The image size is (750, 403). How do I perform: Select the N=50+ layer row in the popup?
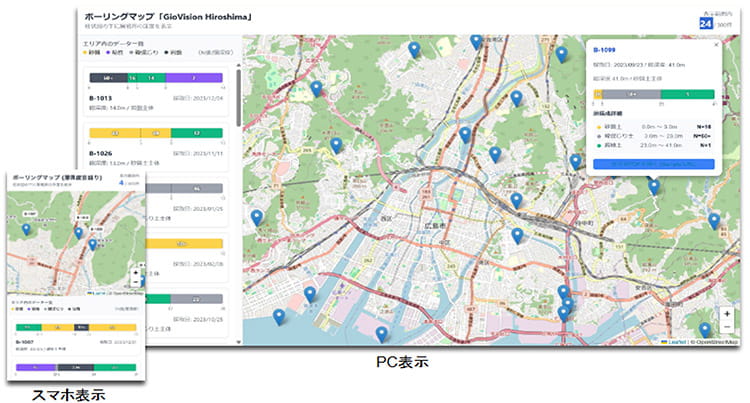(x=654, y=136)
